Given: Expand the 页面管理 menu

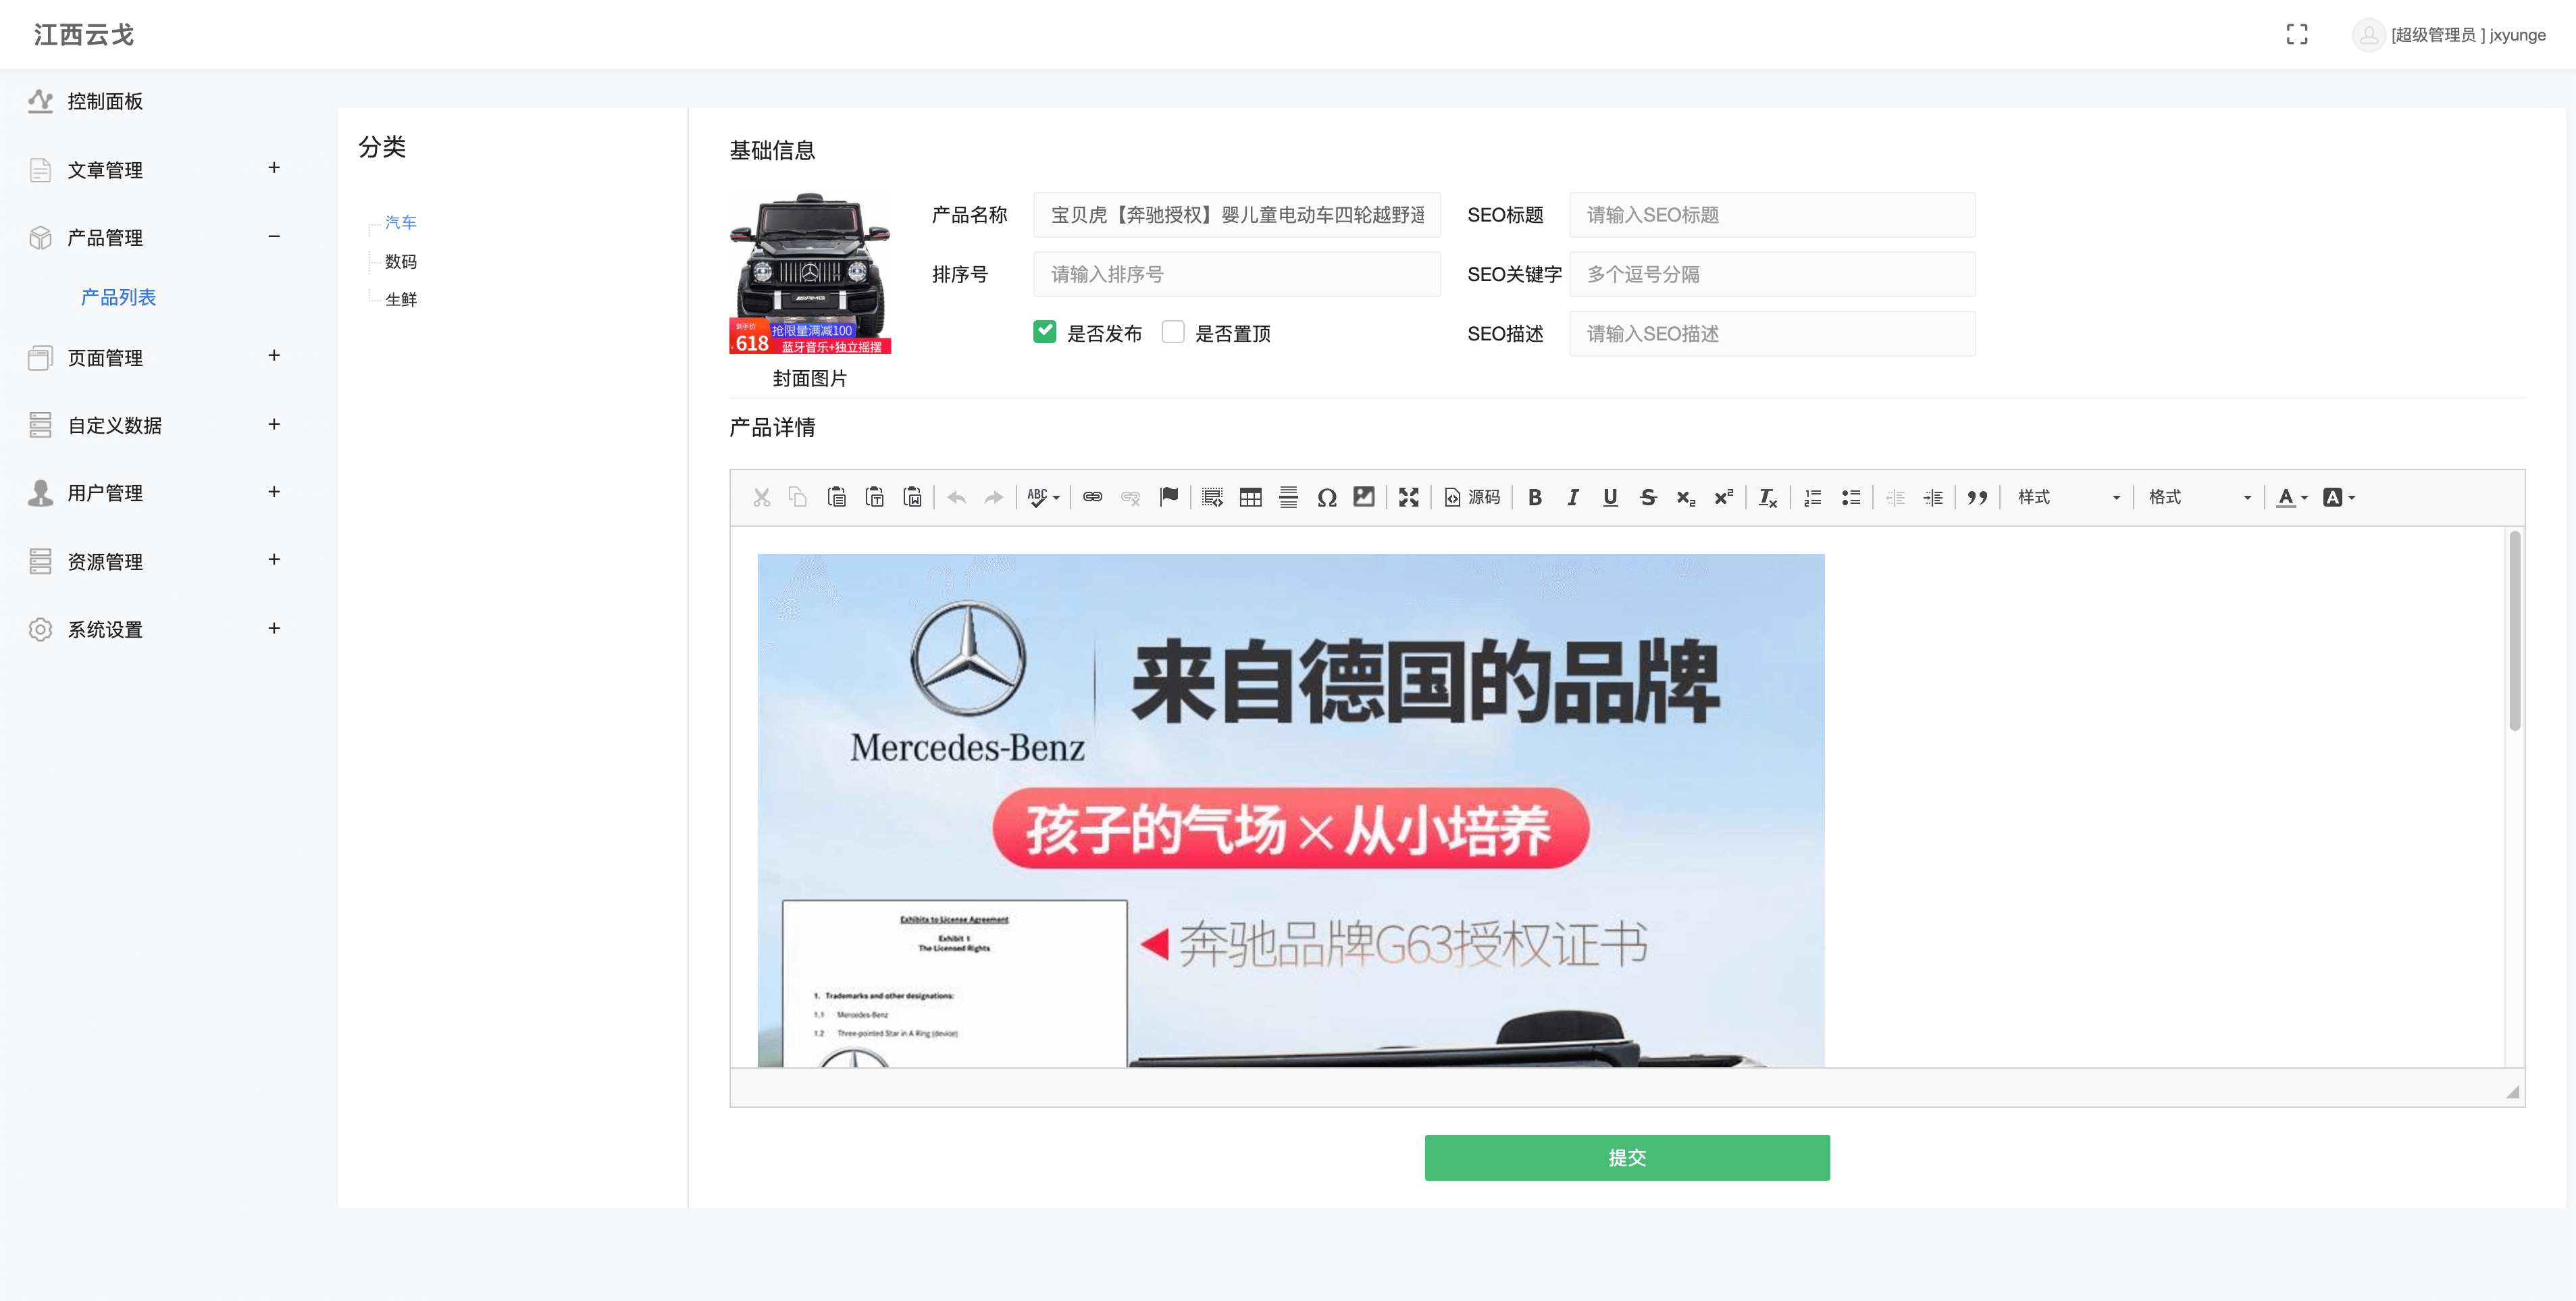Looking at the screenshot, I should (274, 356).
